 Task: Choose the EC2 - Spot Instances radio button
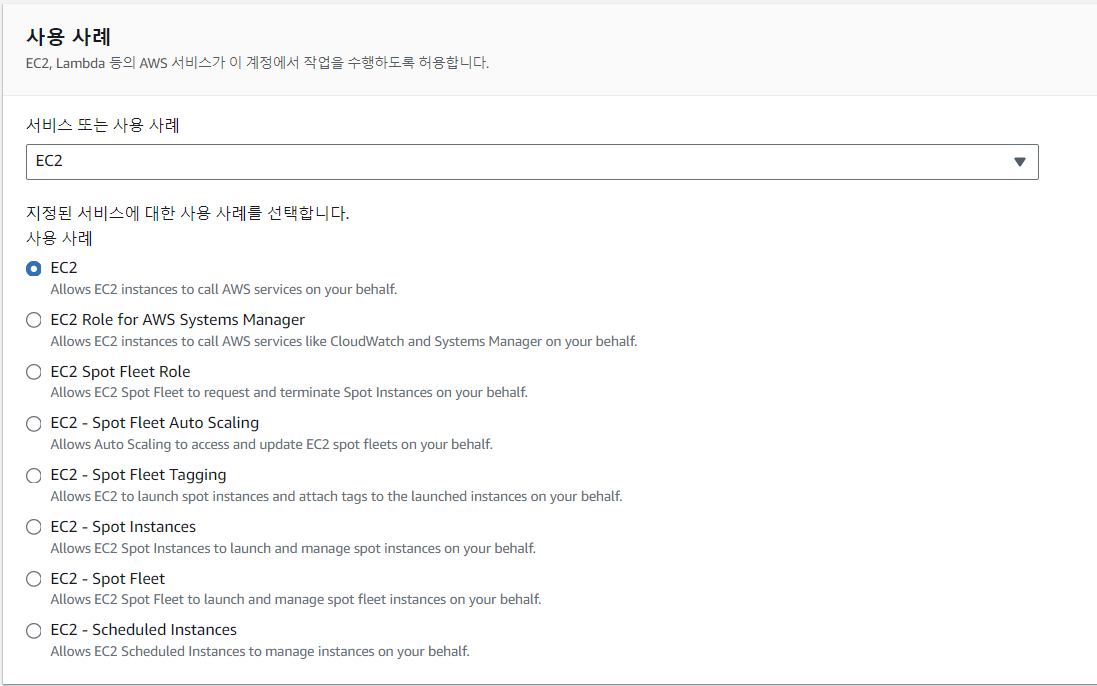(34, 527)
